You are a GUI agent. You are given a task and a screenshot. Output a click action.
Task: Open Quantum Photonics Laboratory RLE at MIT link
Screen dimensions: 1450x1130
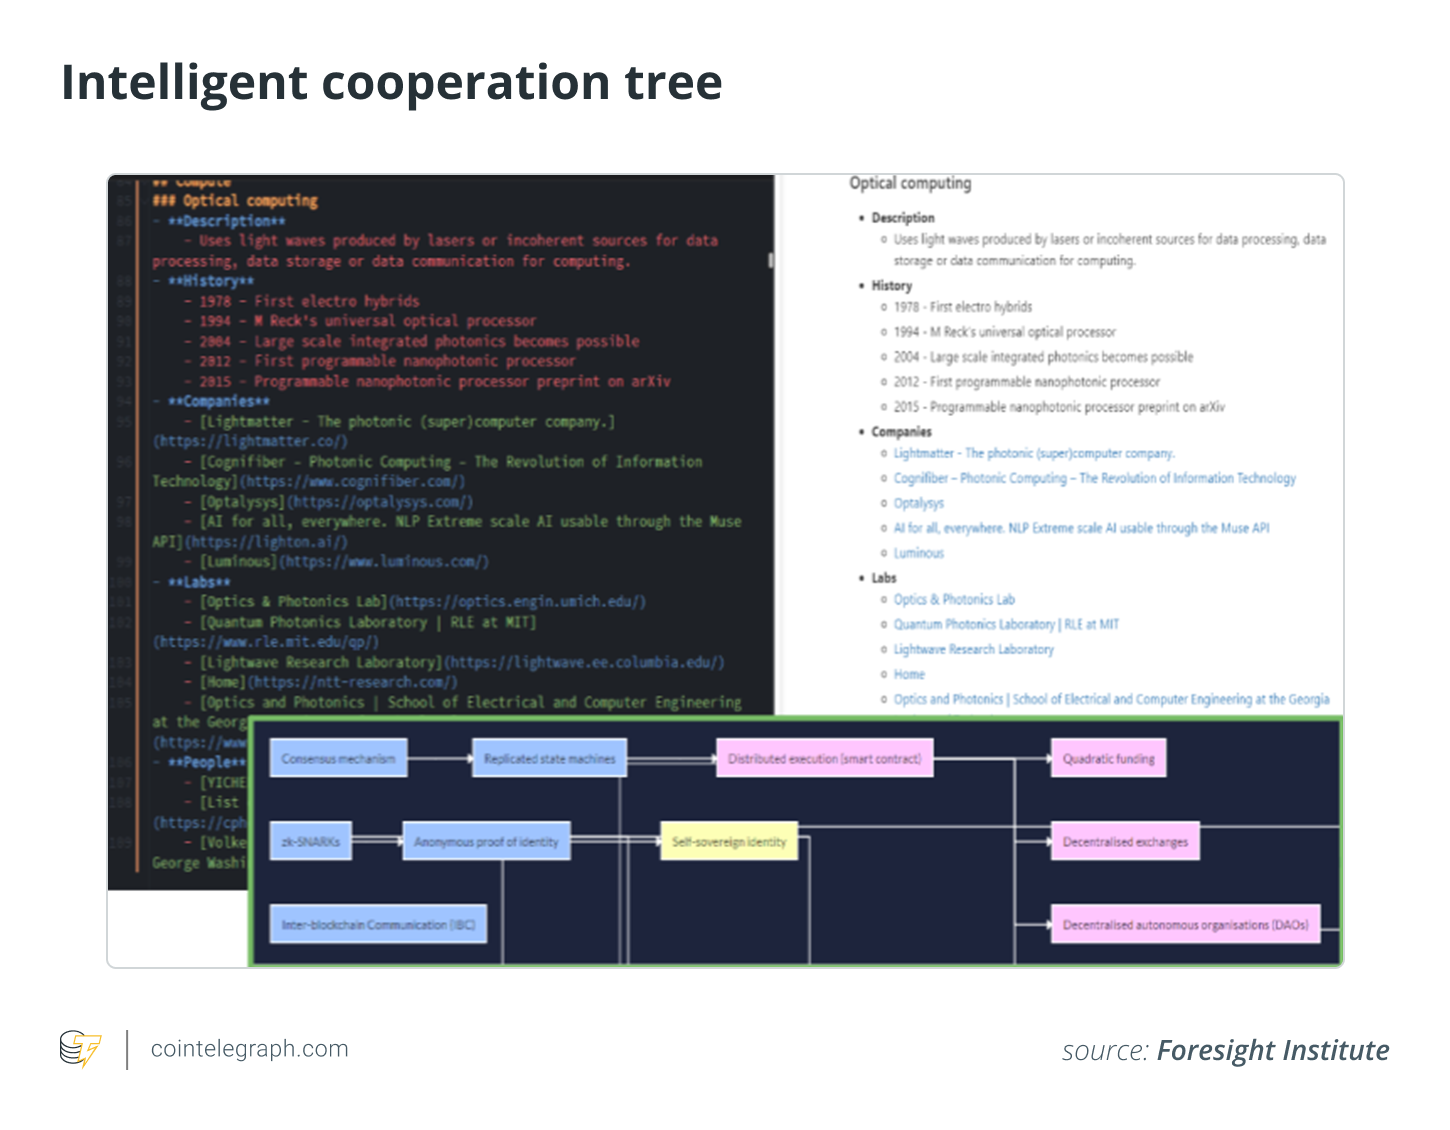pos(1005,624)
